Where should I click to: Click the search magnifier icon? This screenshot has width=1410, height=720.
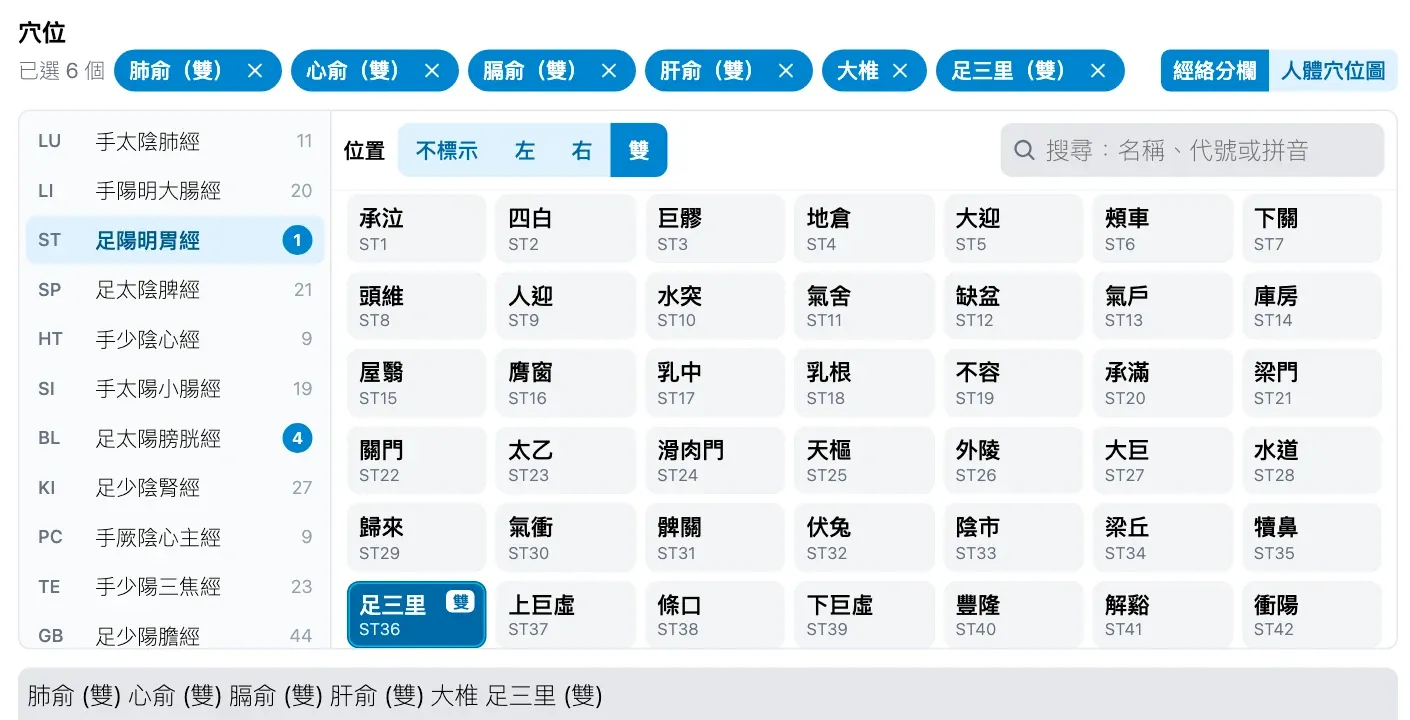click(1024, 150)
